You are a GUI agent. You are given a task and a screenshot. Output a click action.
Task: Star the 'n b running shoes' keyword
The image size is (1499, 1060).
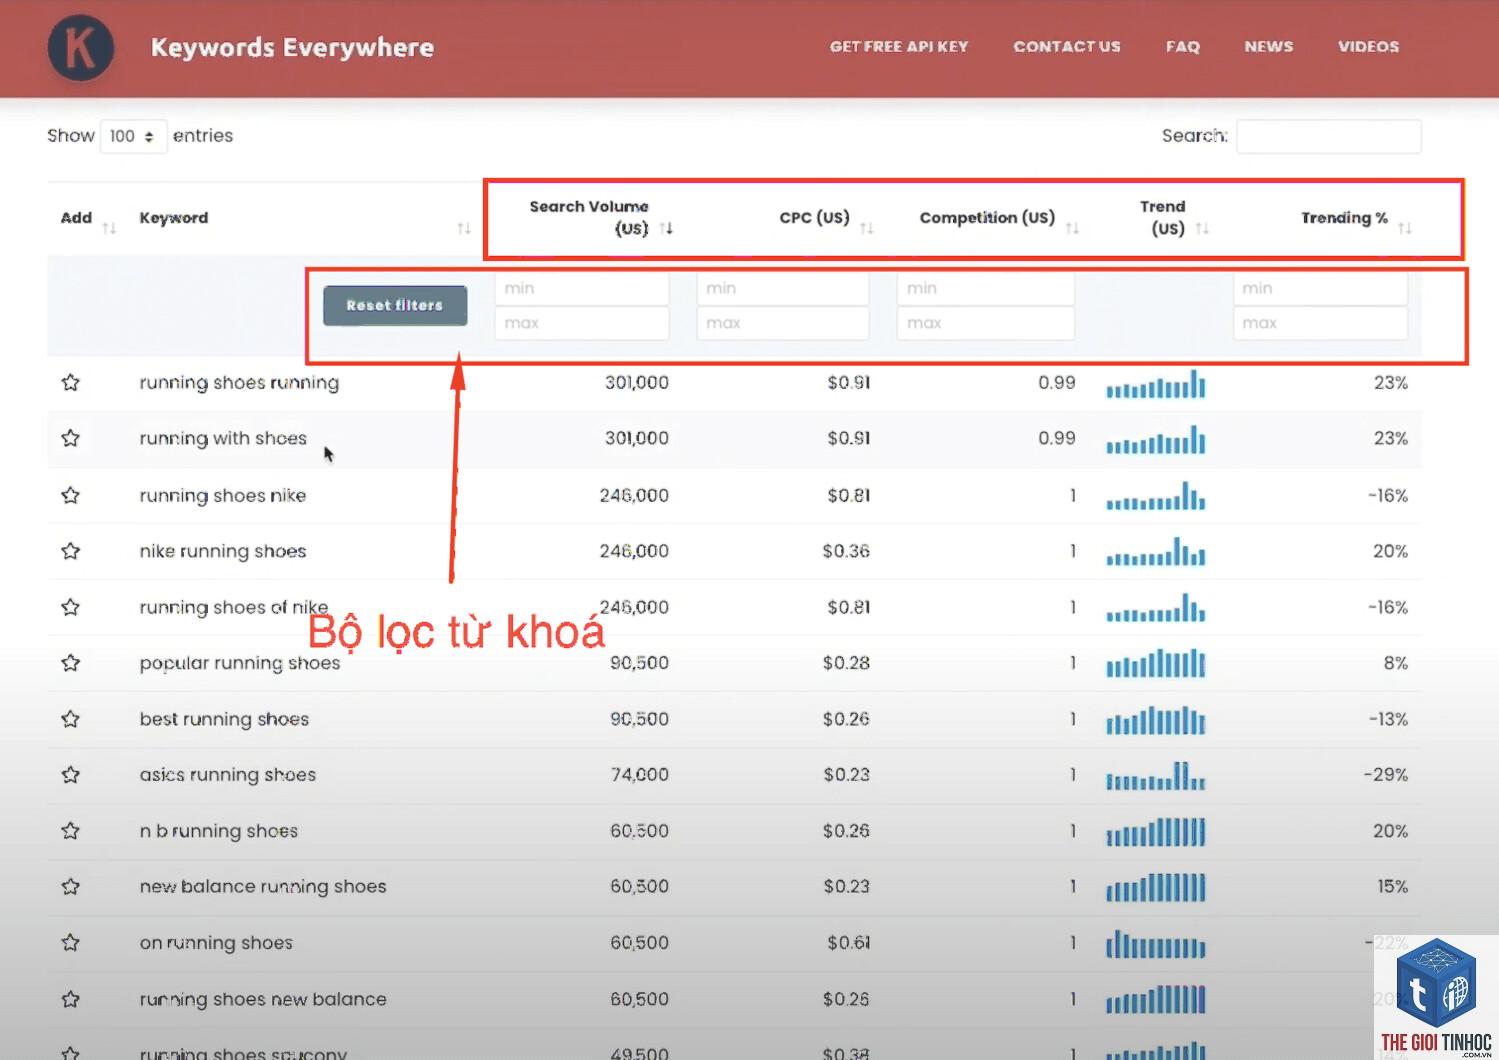click(x=70, y=831)
